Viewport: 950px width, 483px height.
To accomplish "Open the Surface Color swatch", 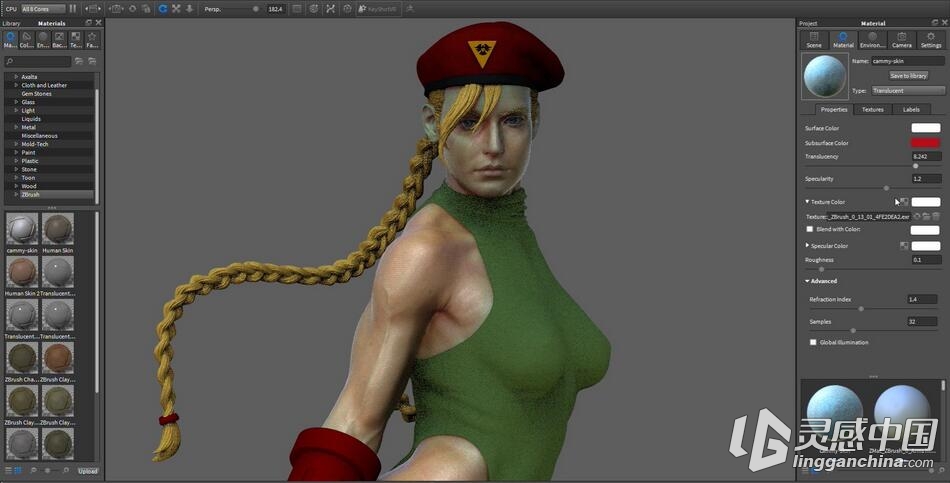I will click(x=926, y=128).
